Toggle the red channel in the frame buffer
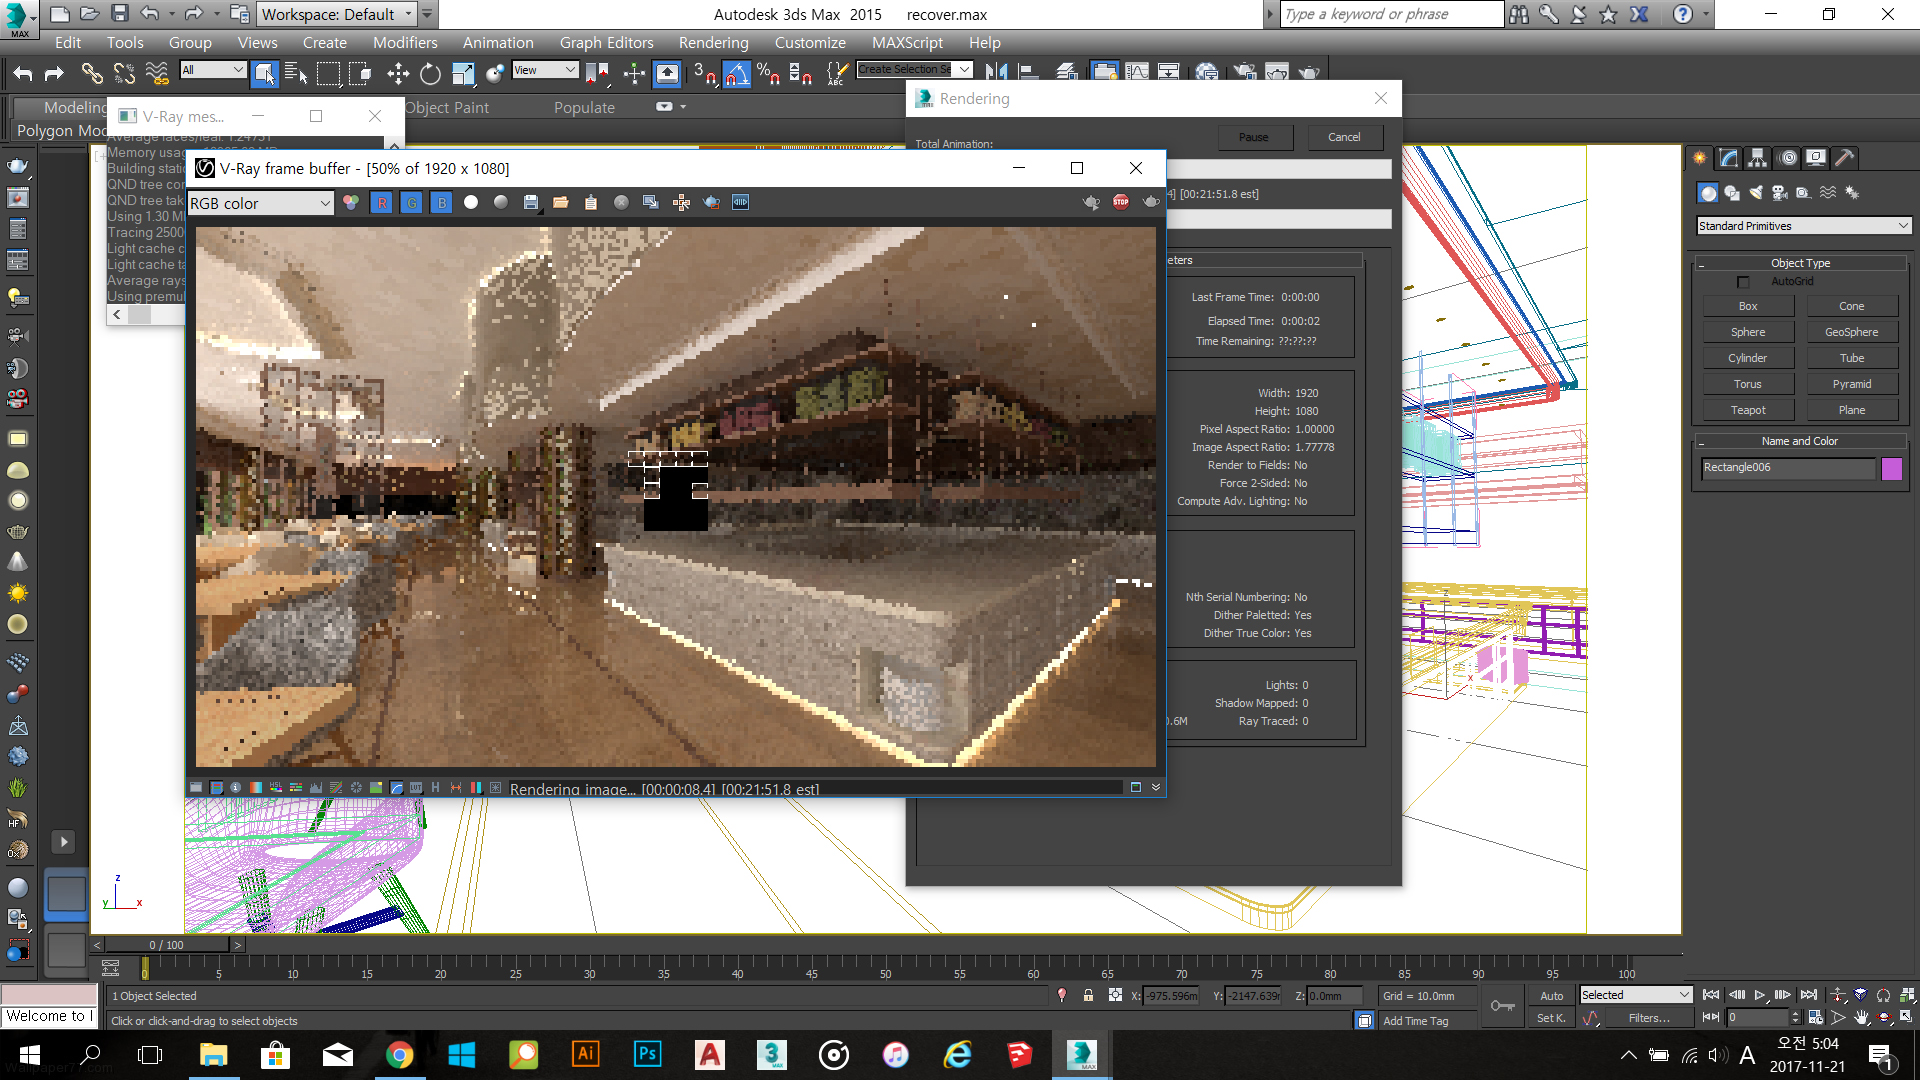1920x1080 pixels. tap(382, 202)
